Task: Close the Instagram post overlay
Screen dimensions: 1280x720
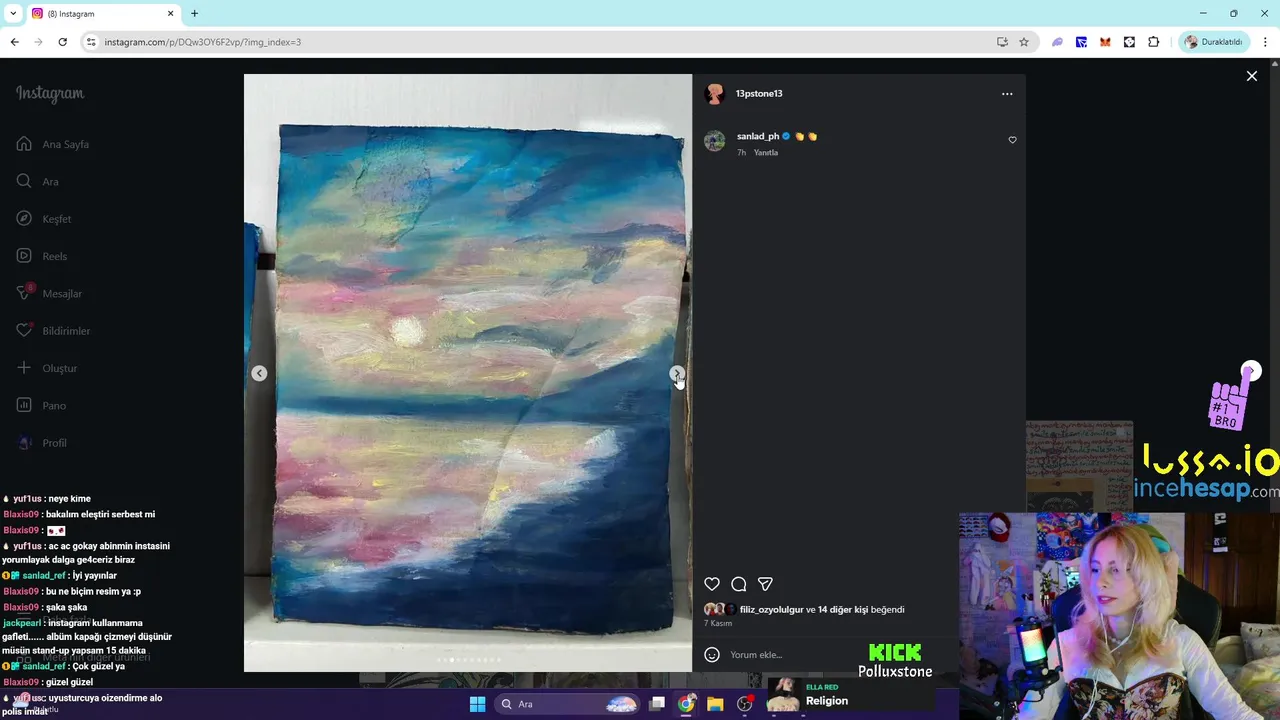Action: click(x=1251, y=76)
